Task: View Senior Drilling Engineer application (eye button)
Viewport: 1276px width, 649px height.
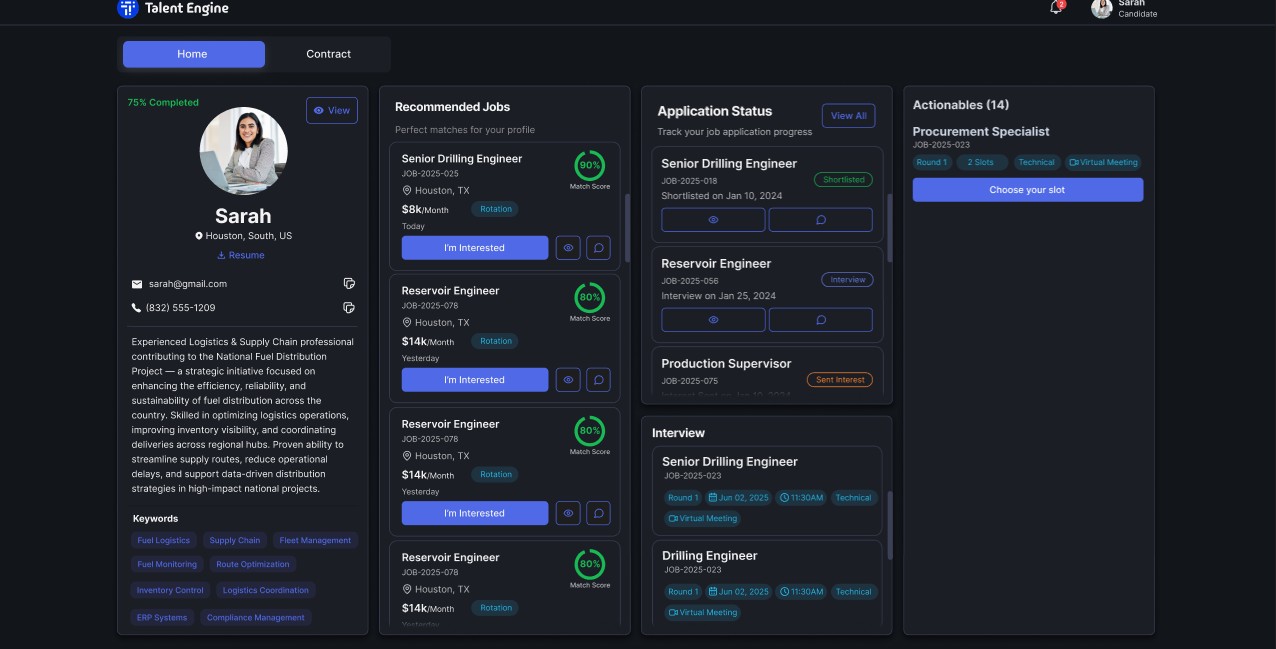Action: pos(713,220)
